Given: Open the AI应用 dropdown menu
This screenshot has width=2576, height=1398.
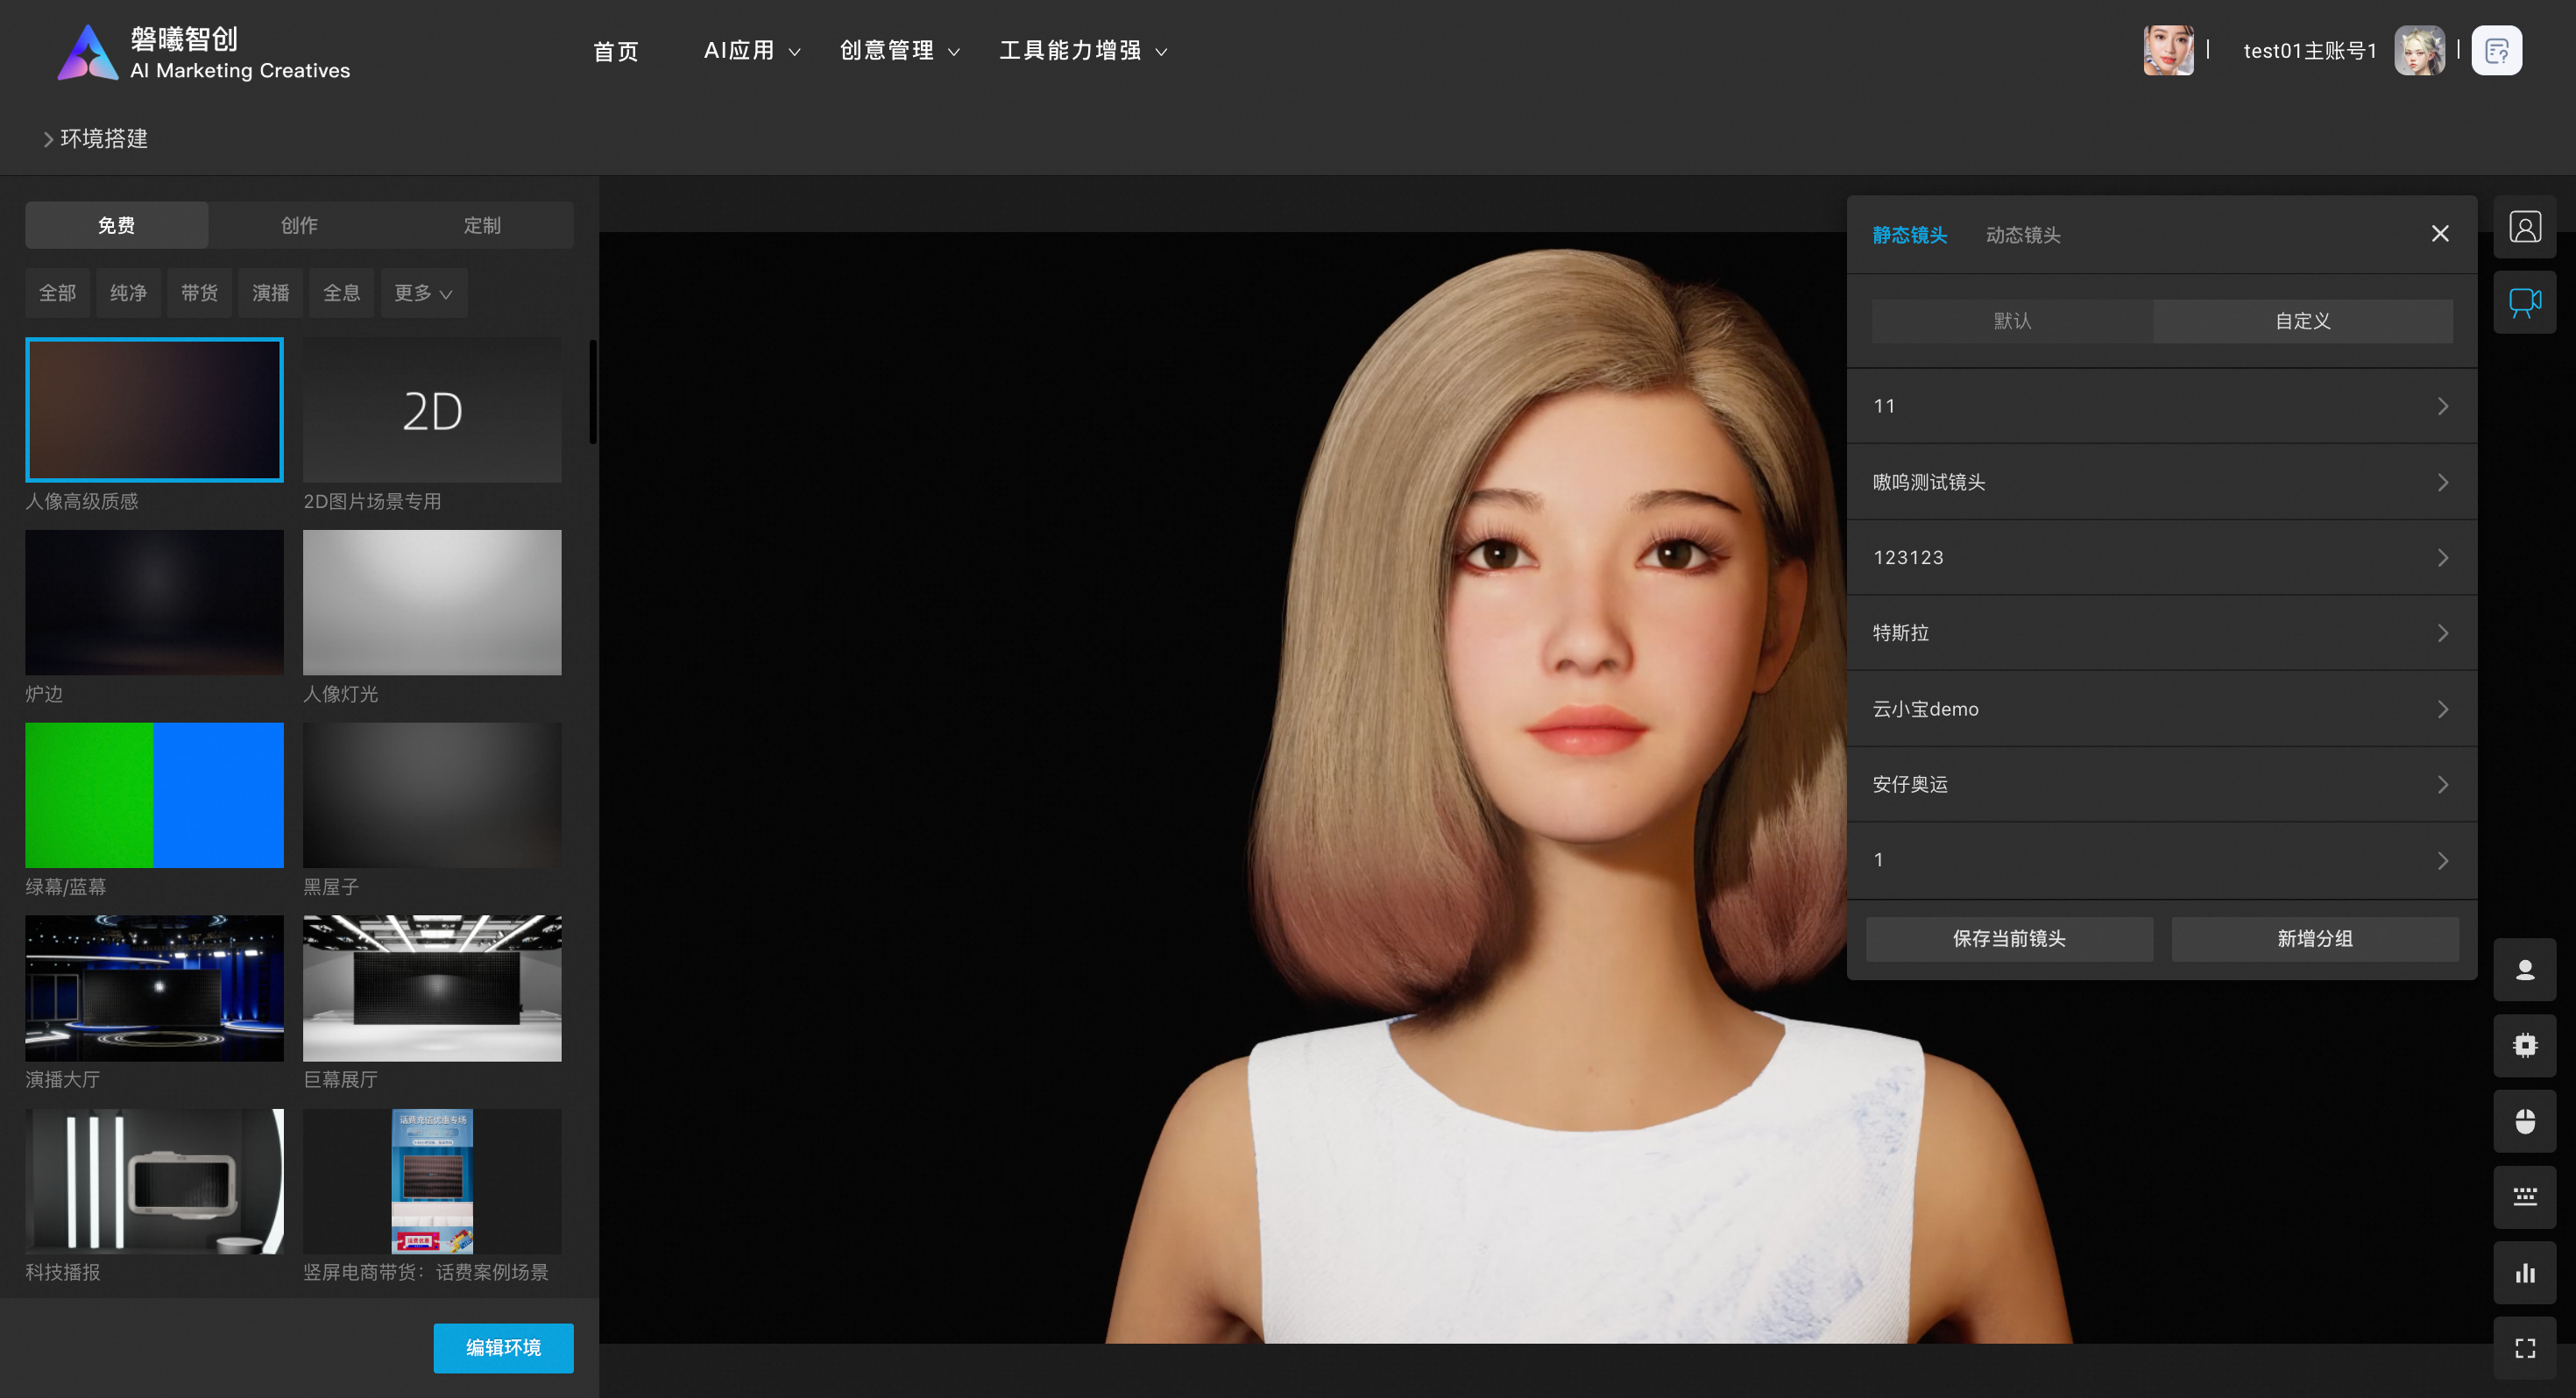Looking at the screenshot, I should 752,51.
